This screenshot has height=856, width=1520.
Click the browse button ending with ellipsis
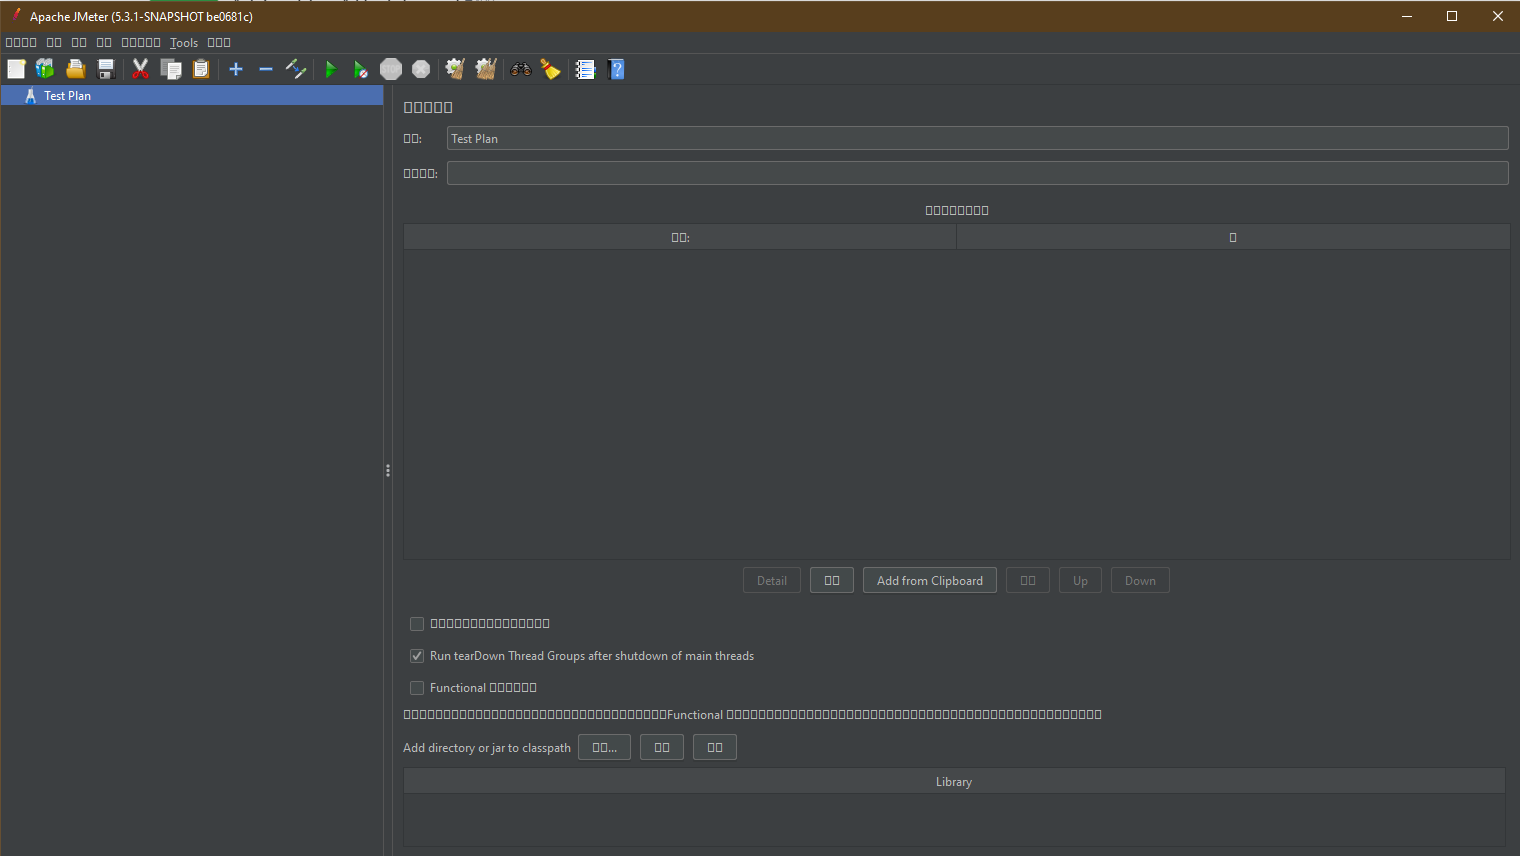tap(604, 748)
